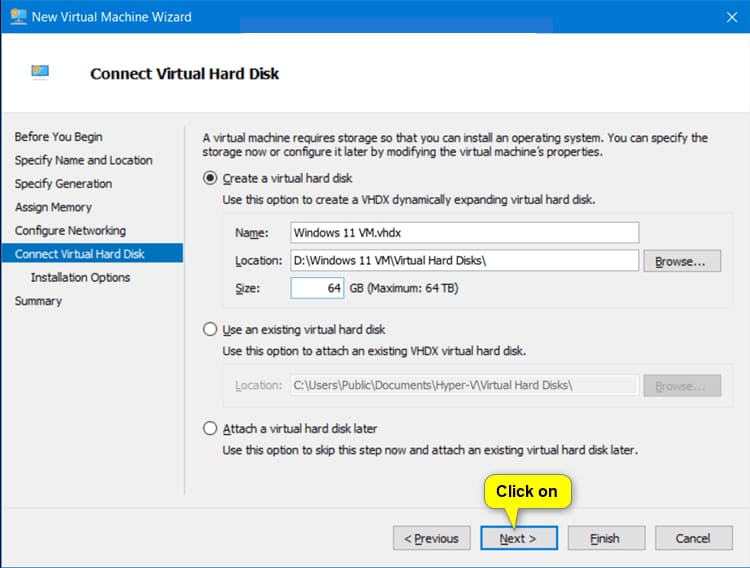Screen dimensions: 750x568
Task: Choose Attach a virtual hard disk later
Action: point(210,428)
